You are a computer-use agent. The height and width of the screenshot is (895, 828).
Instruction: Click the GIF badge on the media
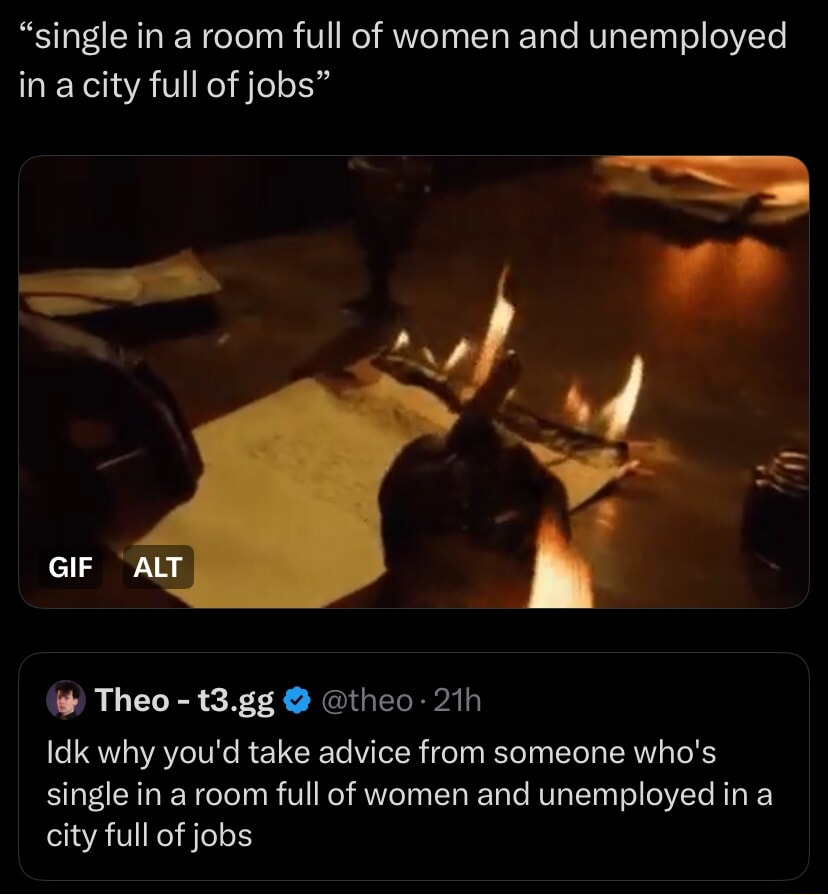coord(70,568)
